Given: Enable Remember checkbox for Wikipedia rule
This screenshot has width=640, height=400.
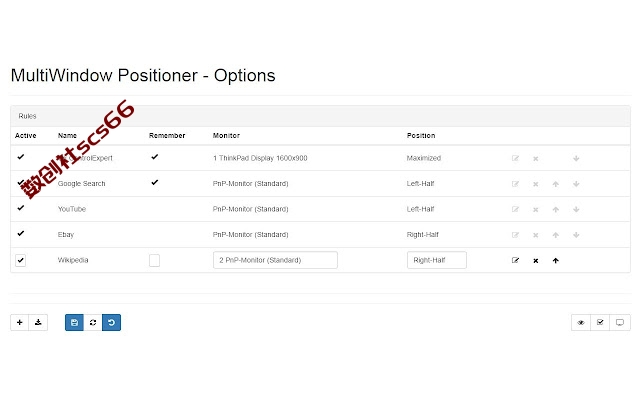Looking at the screenshot, I should tap(154, 260).
